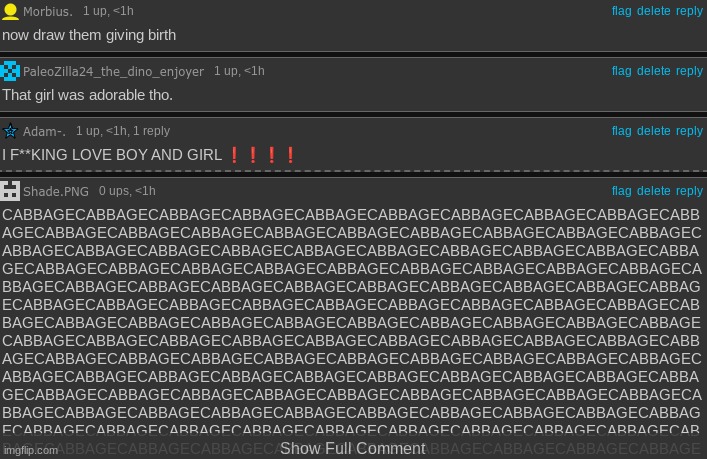Flag the Morbius. comment

pyautogui.click(x=621, y=11)
